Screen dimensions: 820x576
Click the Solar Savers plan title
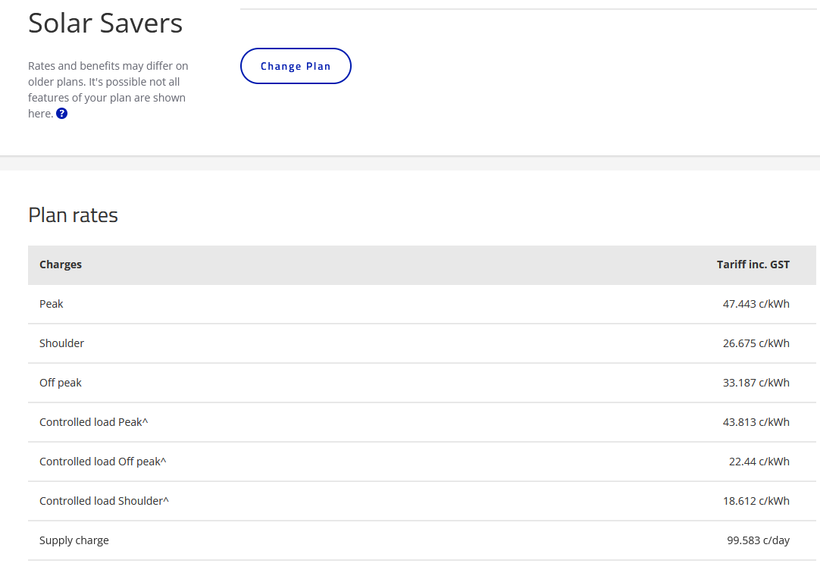pos(105,23)
